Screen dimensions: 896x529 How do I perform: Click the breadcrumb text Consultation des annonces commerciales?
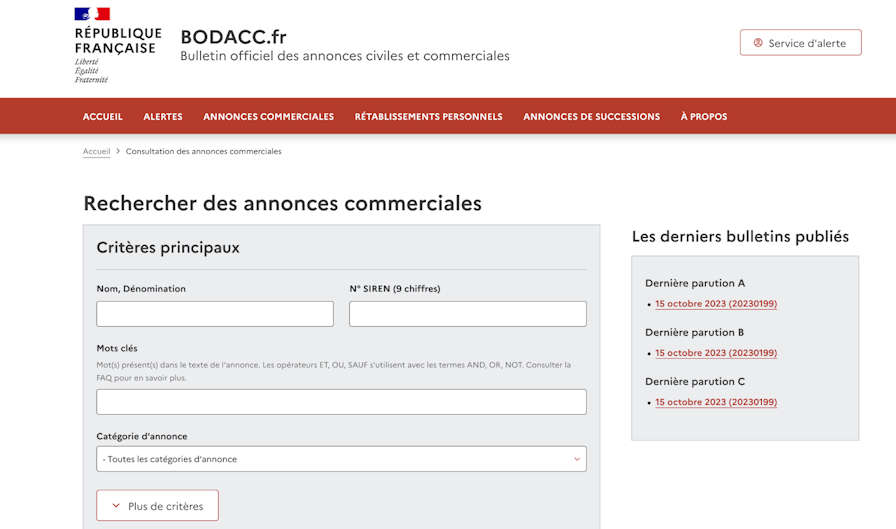click(x=203, y=151)
